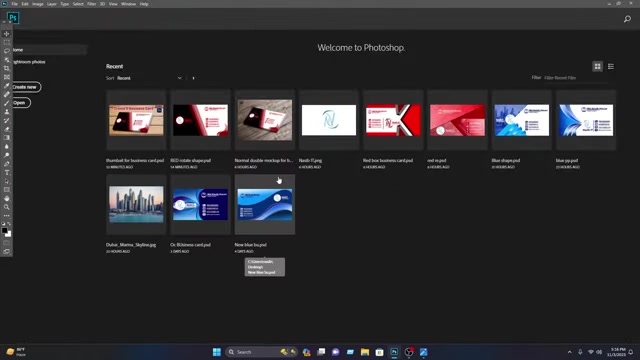
Task: Click the Open button
Action: (20, 102)
